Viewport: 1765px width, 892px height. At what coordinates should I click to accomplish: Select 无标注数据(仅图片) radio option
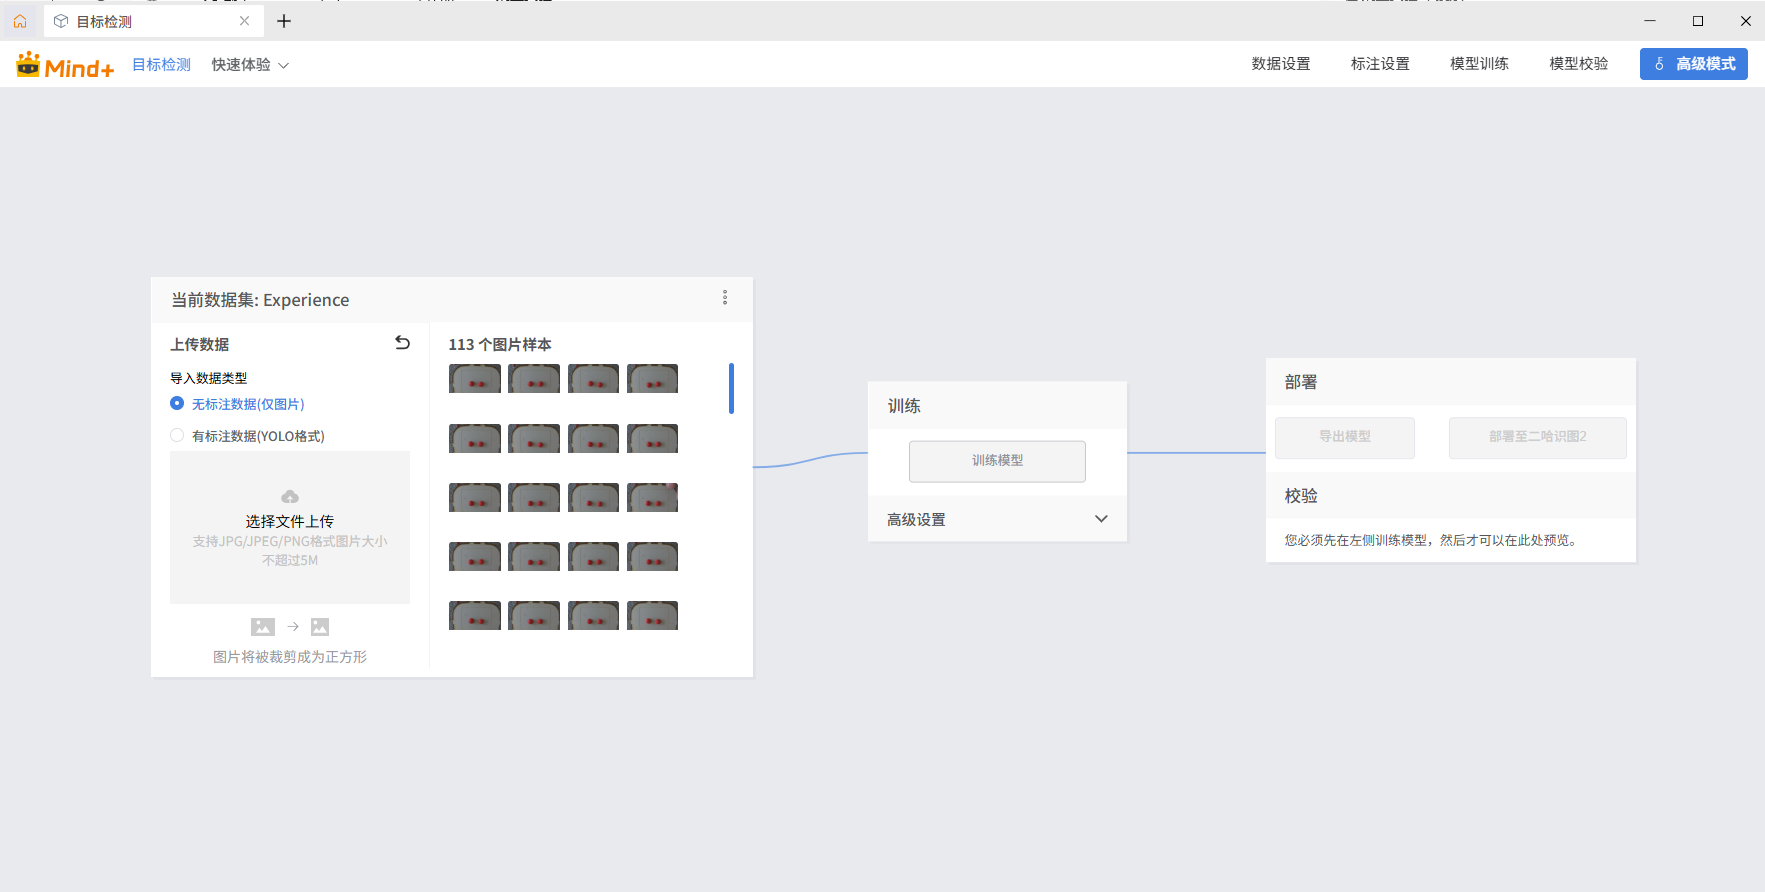pos(177,404)
